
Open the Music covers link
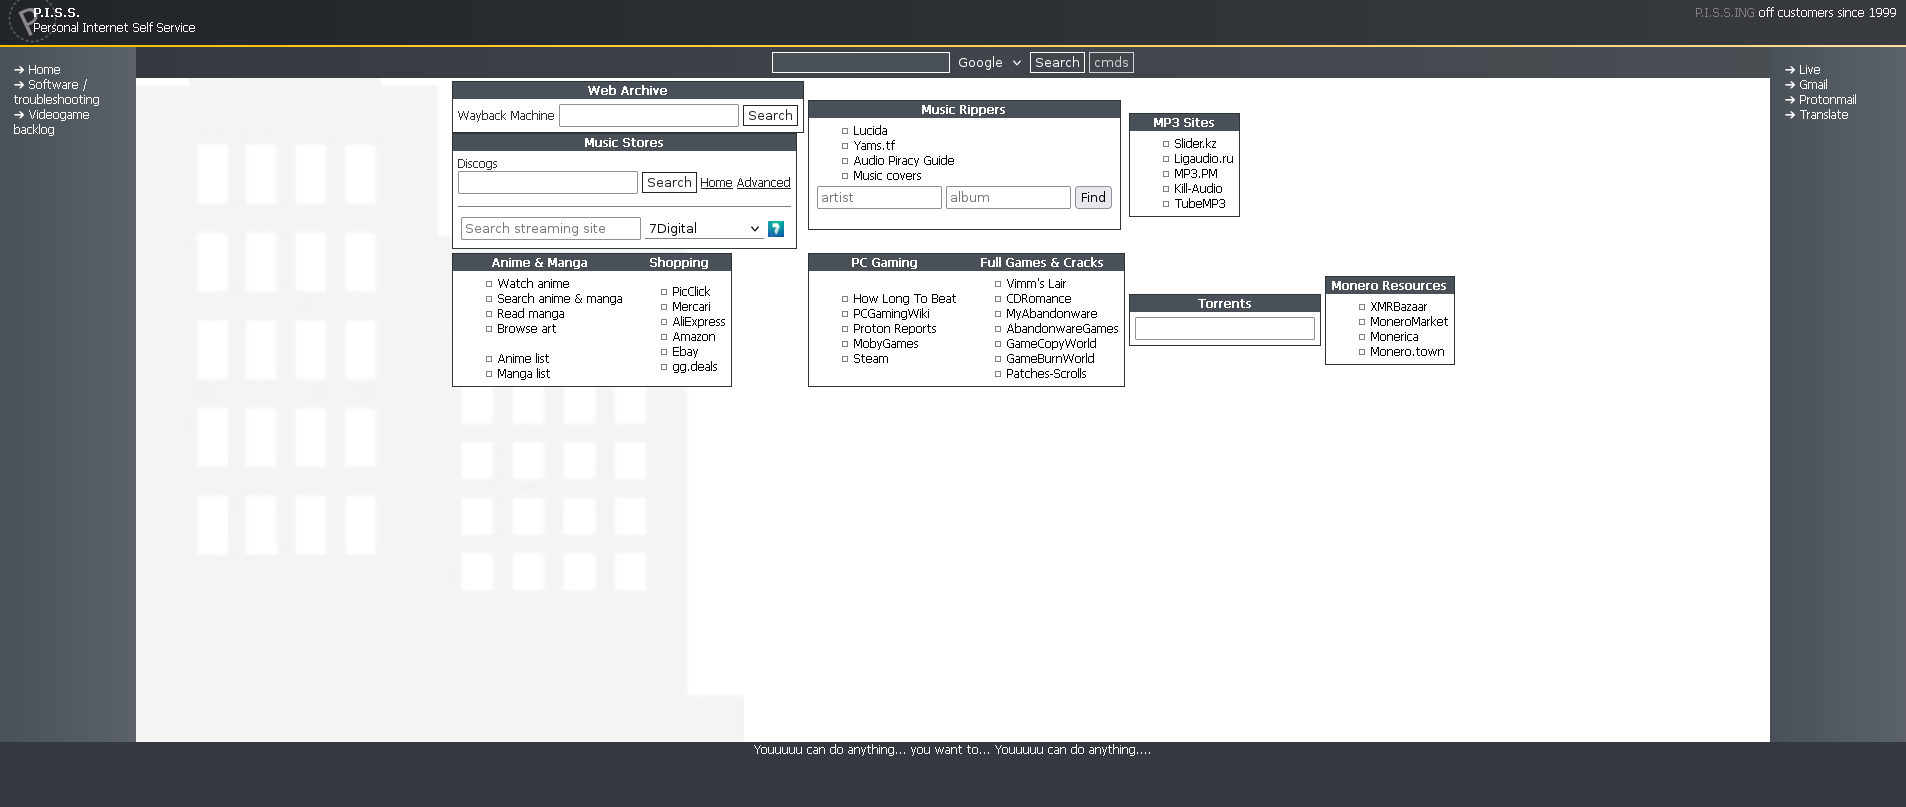tap(887, 176)
